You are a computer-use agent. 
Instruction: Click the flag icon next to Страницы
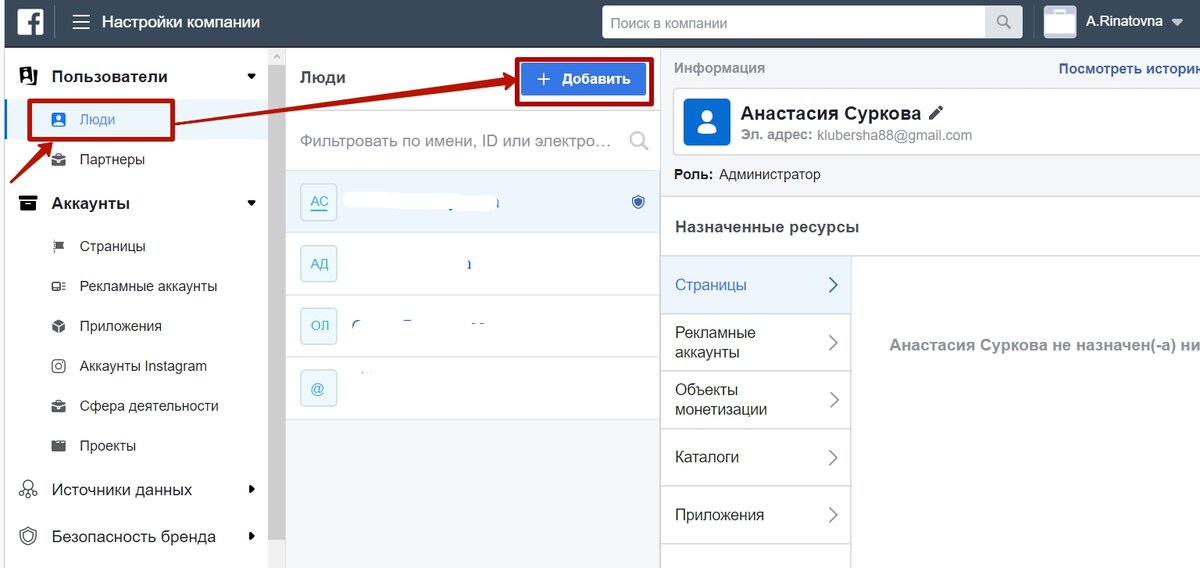click(59, 246)
